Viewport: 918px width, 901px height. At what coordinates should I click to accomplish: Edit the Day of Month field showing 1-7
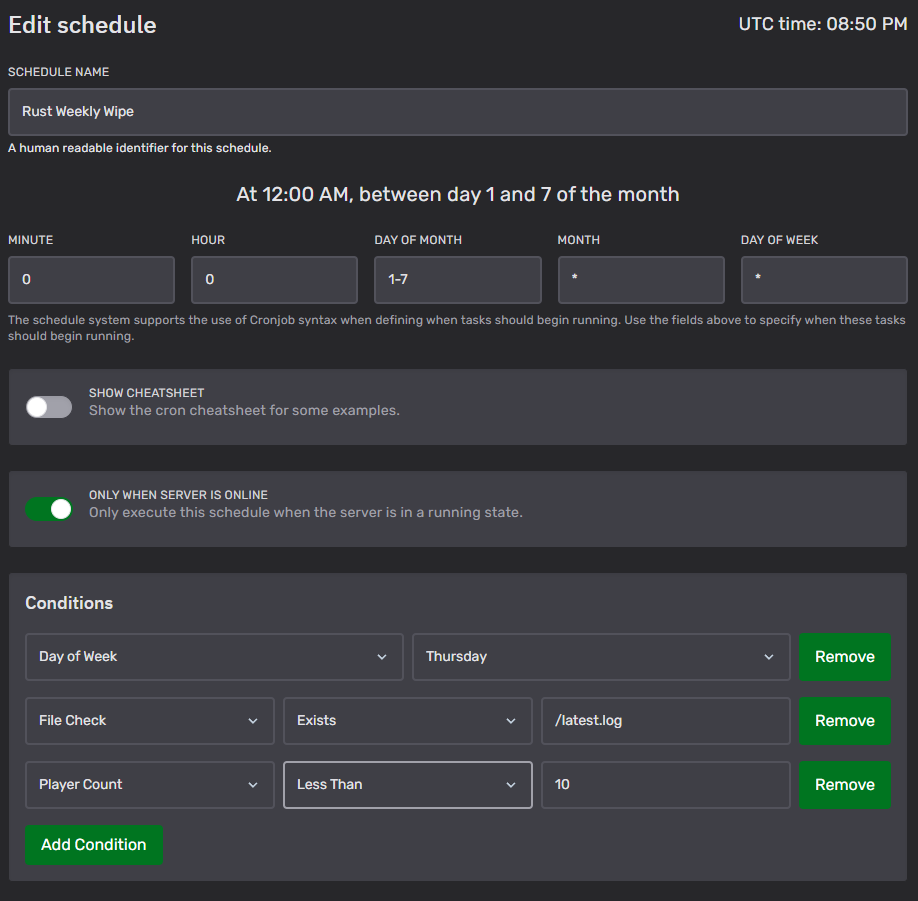(457, 279)
